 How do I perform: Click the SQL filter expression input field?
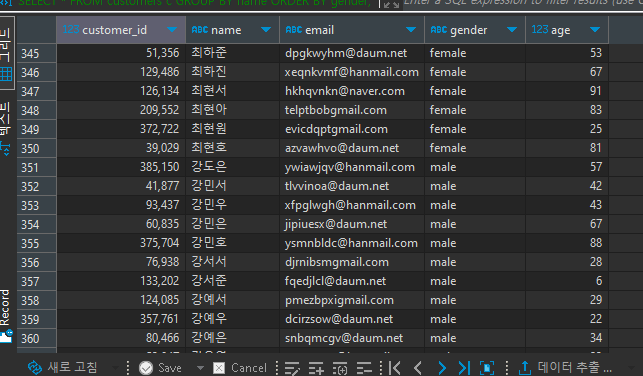pos(522,3)
